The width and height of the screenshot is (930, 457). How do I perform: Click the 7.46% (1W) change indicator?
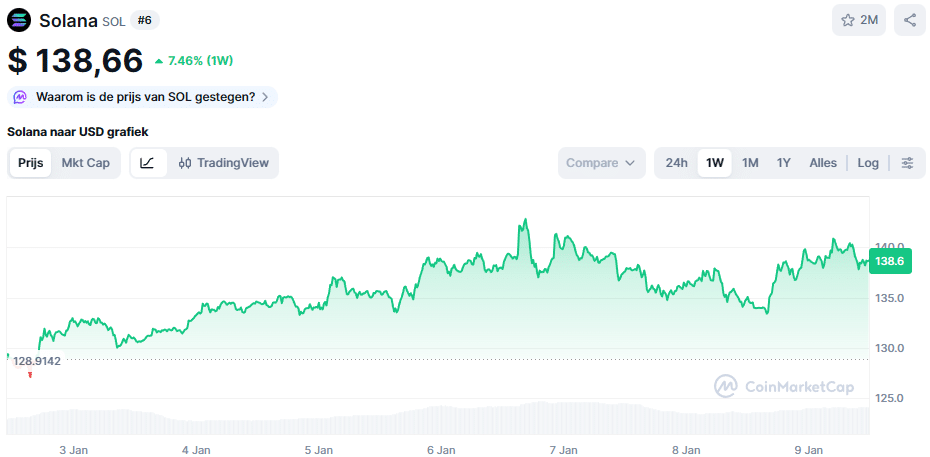194,60
